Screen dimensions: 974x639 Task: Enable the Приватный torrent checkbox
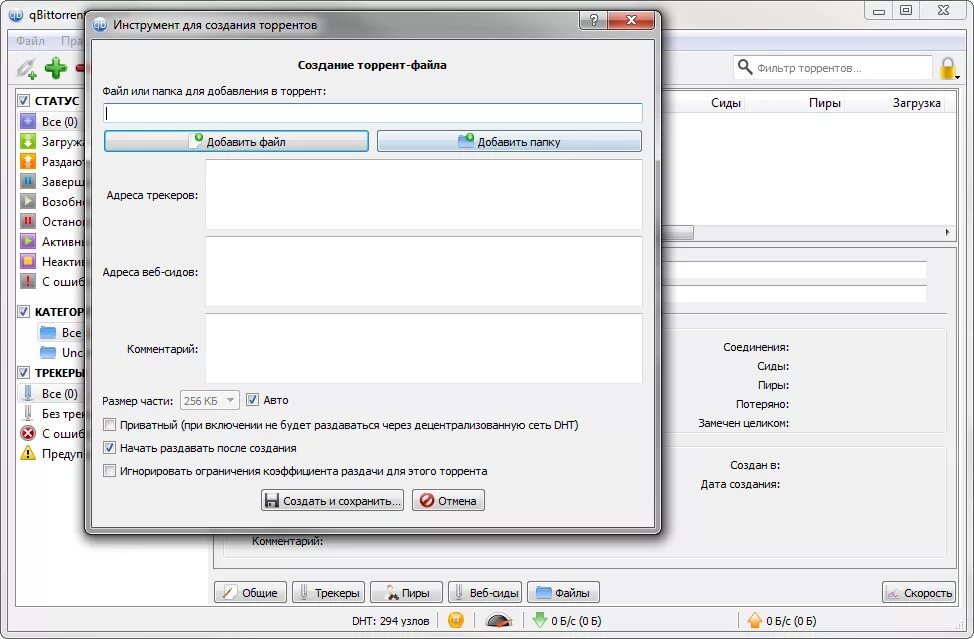click(x=109, y=425)
